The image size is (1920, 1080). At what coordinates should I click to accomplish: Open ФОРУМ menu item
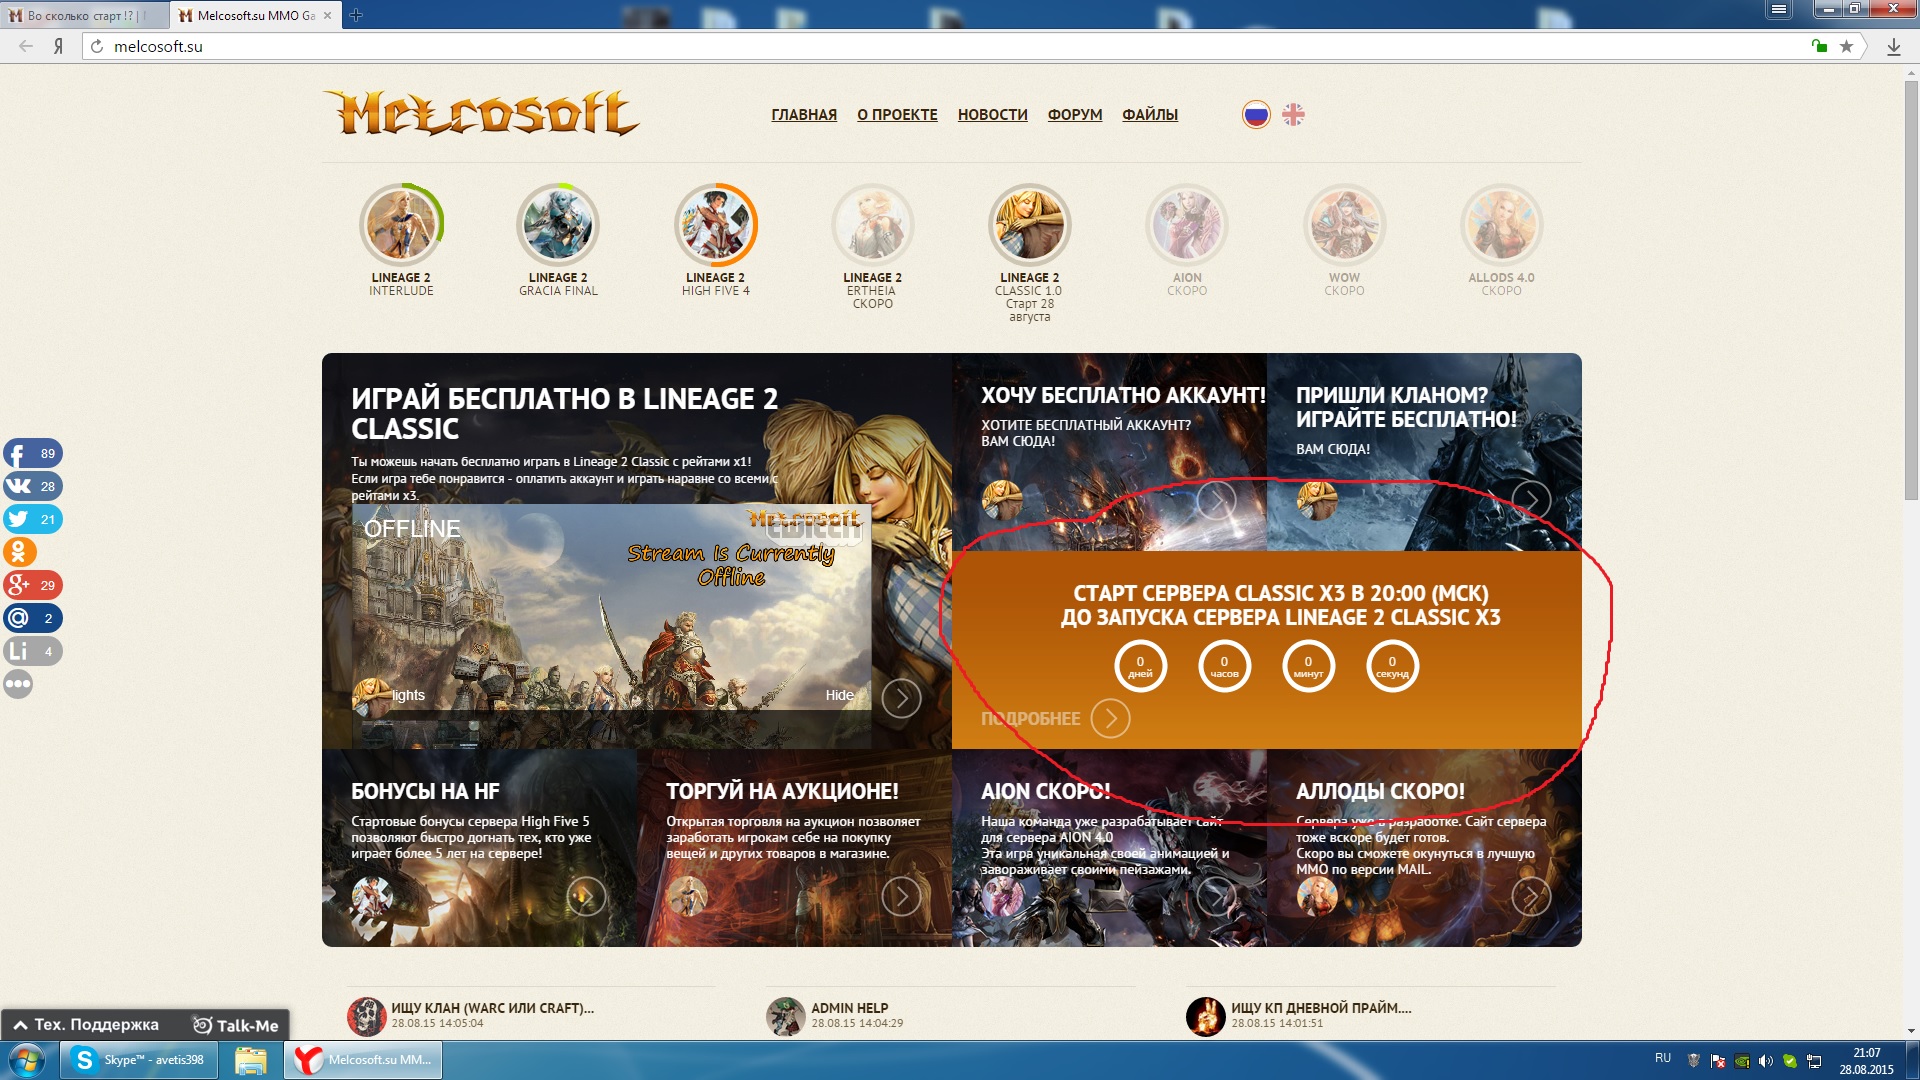1075,115
